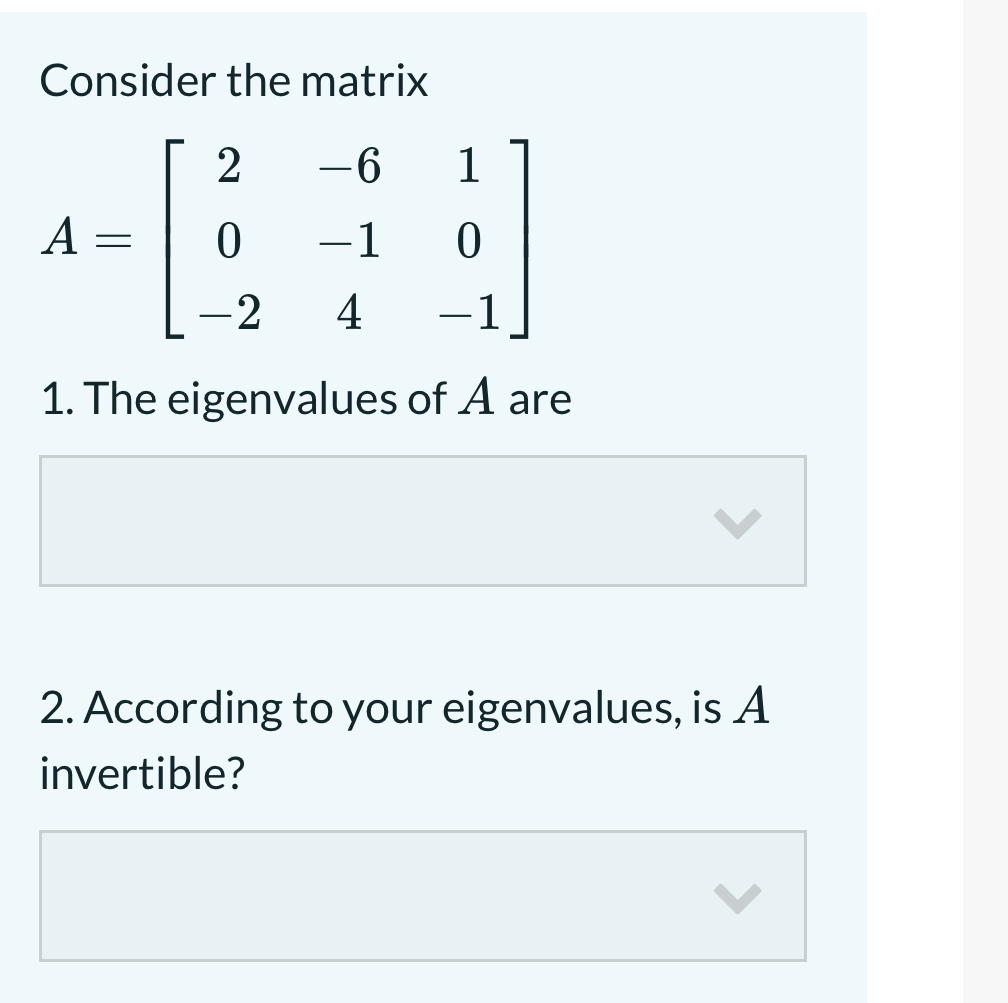Click the question 1 eigenvalues prompt text
1008x1003 pixels.
[x=305, y=398]
